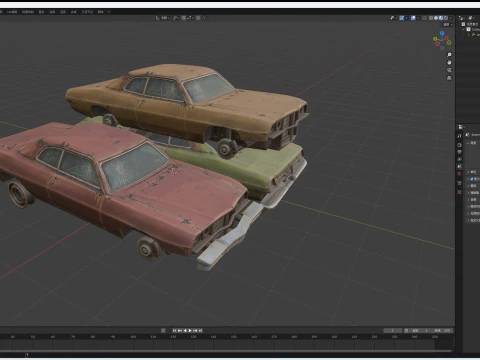This screenshot has height=360, width=480.
Task: Switch perspective/orthographic grid icon
Action: click(x=449, y=78)
